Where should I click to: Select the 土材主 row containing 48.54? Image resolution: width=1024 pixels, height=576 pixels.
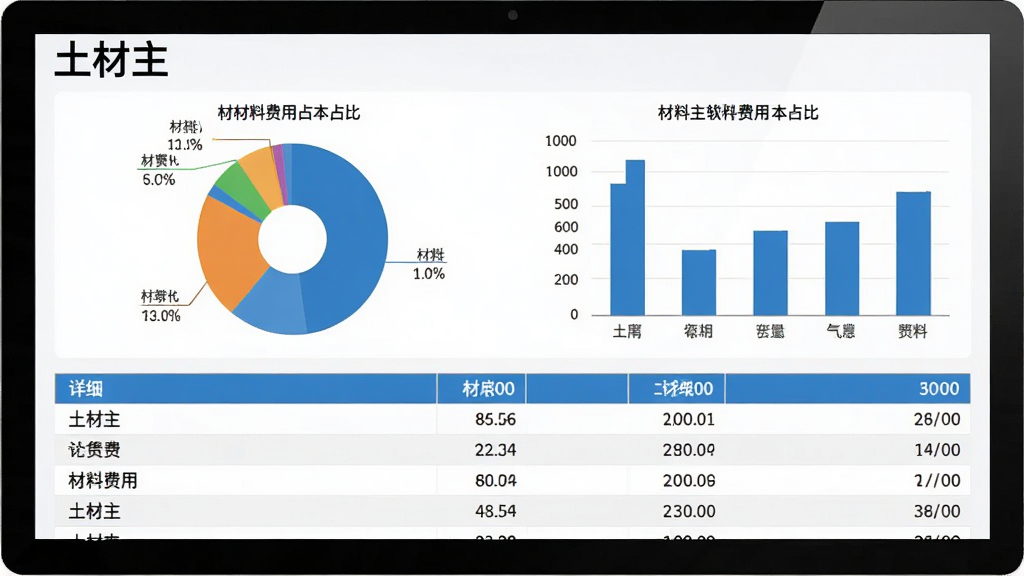[x=513, y=511]
